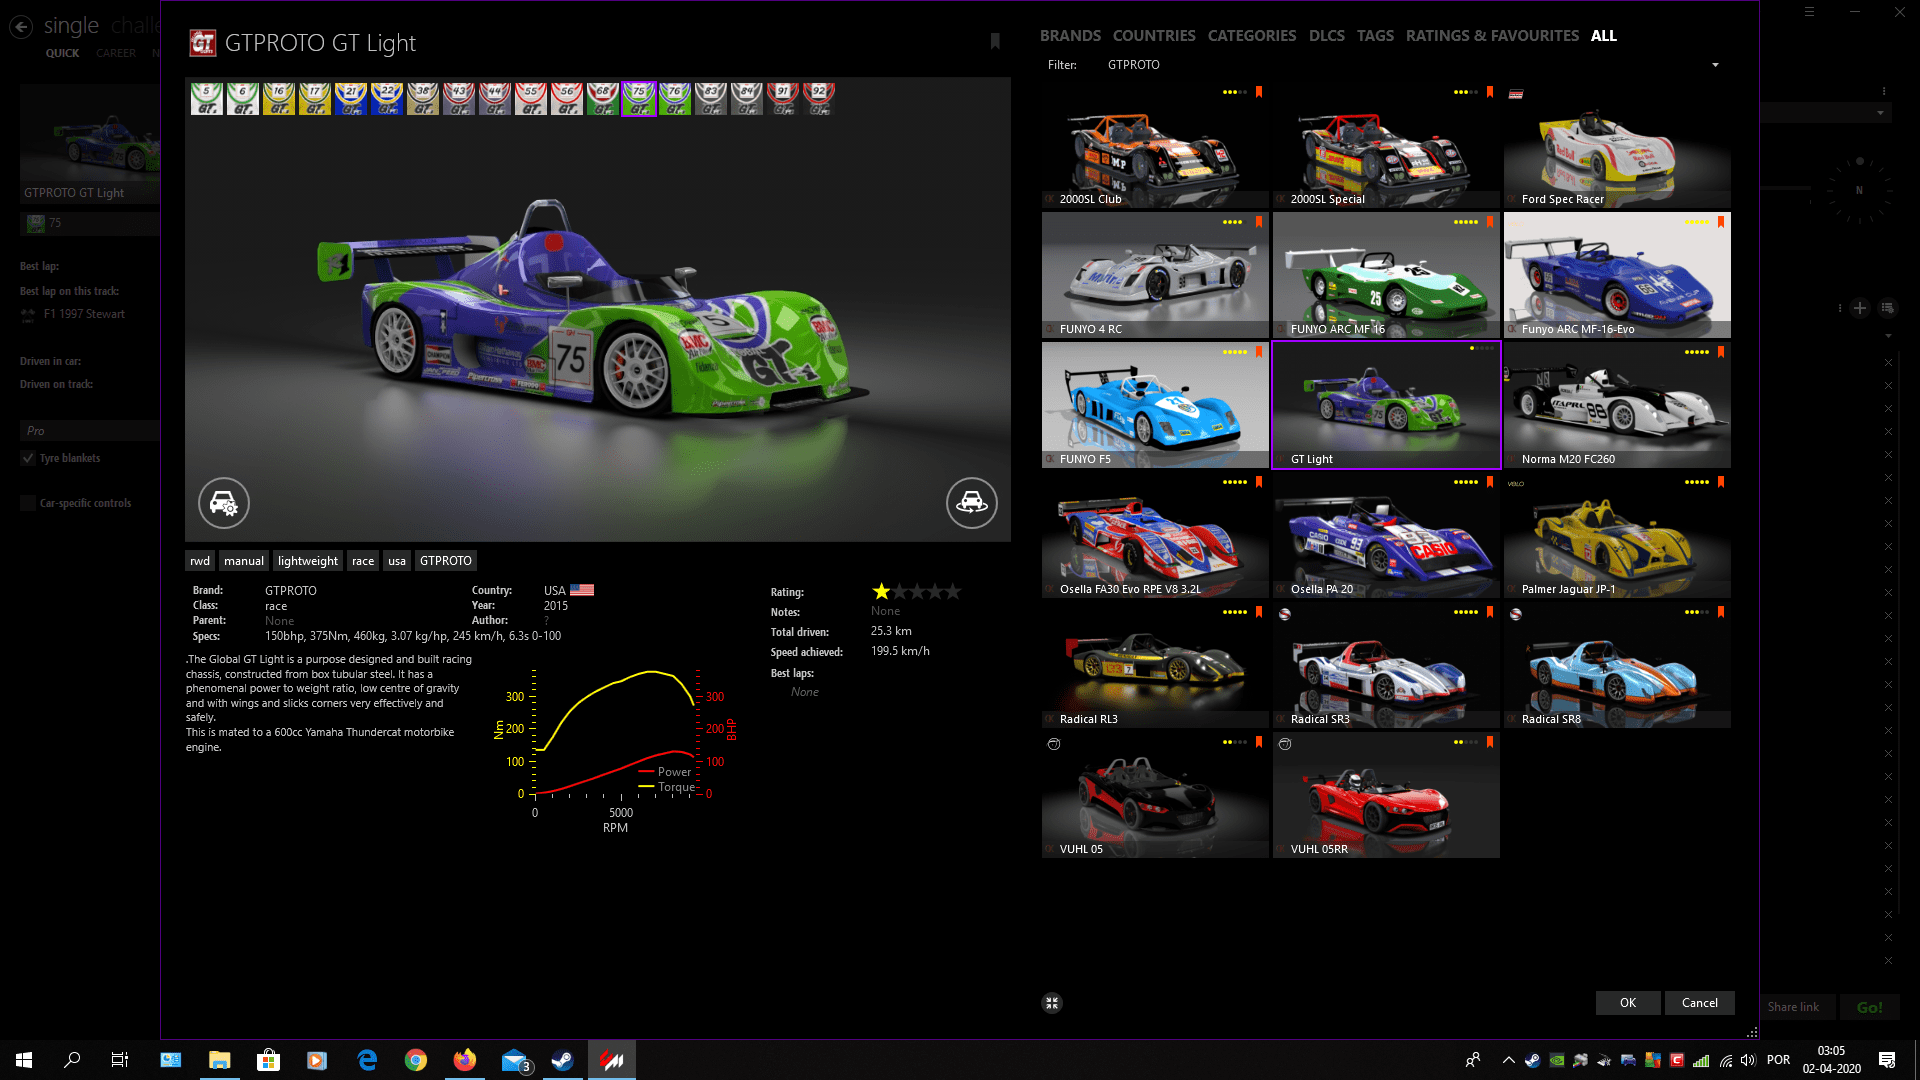Choose the red-white number 55 skin
This screenshot has height=1080, width=1920.
tap(531, 99)
